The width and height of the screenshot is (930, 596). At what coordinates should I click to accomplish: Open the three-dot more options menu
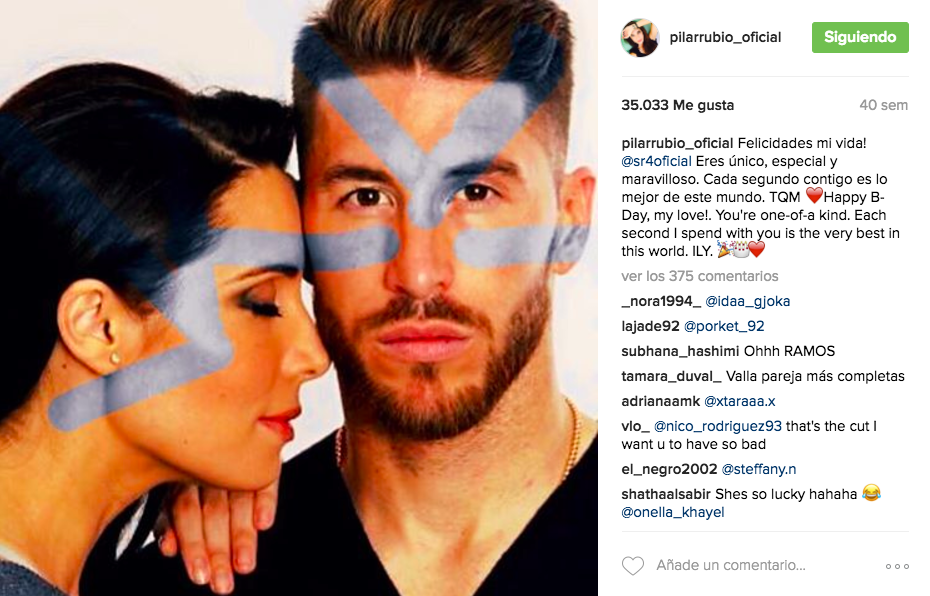[x=897, y=566]
